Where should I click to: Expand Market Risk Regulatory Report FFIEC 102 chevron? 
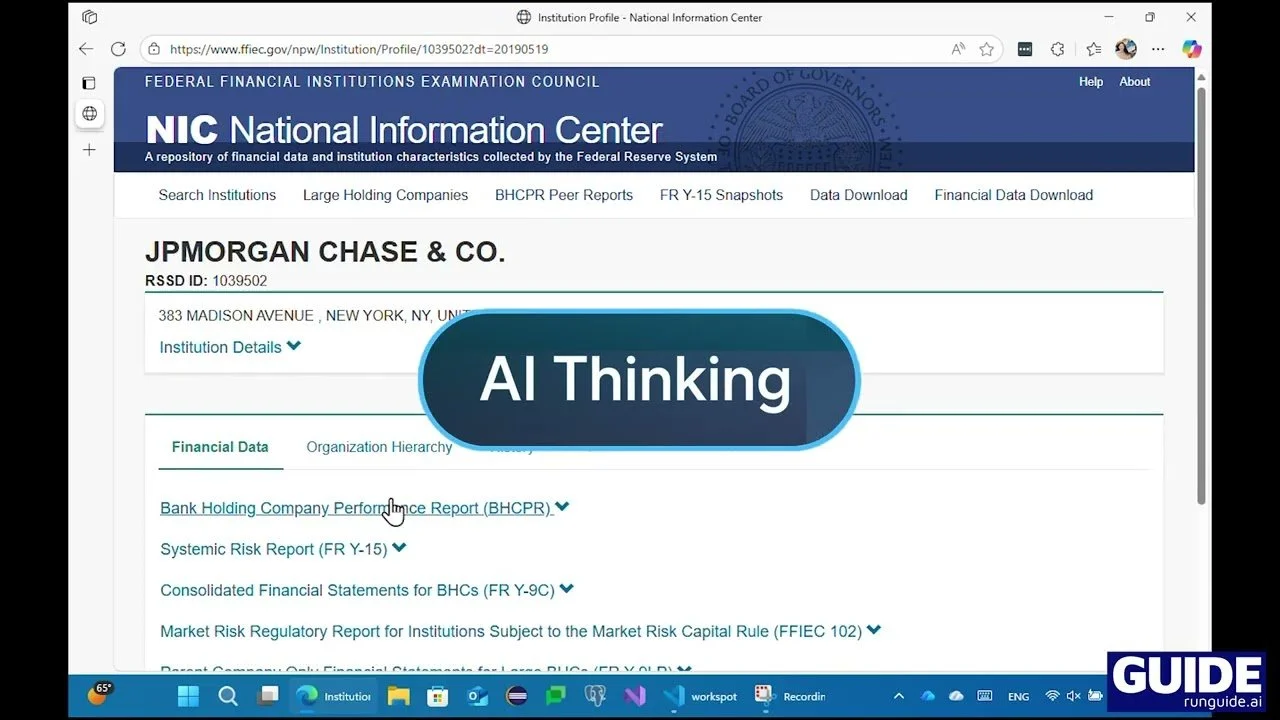click(x=874, y=631)
